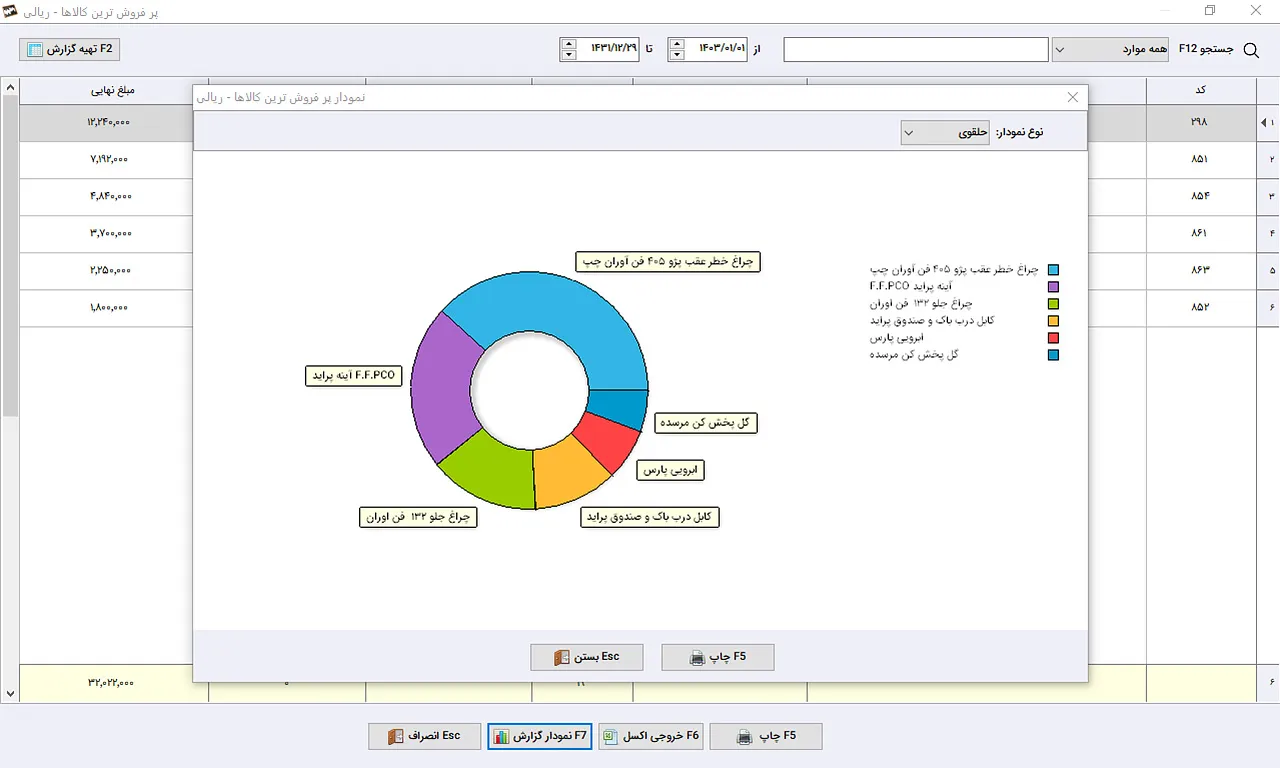Image resolution: width=1280 pixels, height=768 pixels.
Task: Open the همه موارد filter dropdown
Action: click(1110, 49)
